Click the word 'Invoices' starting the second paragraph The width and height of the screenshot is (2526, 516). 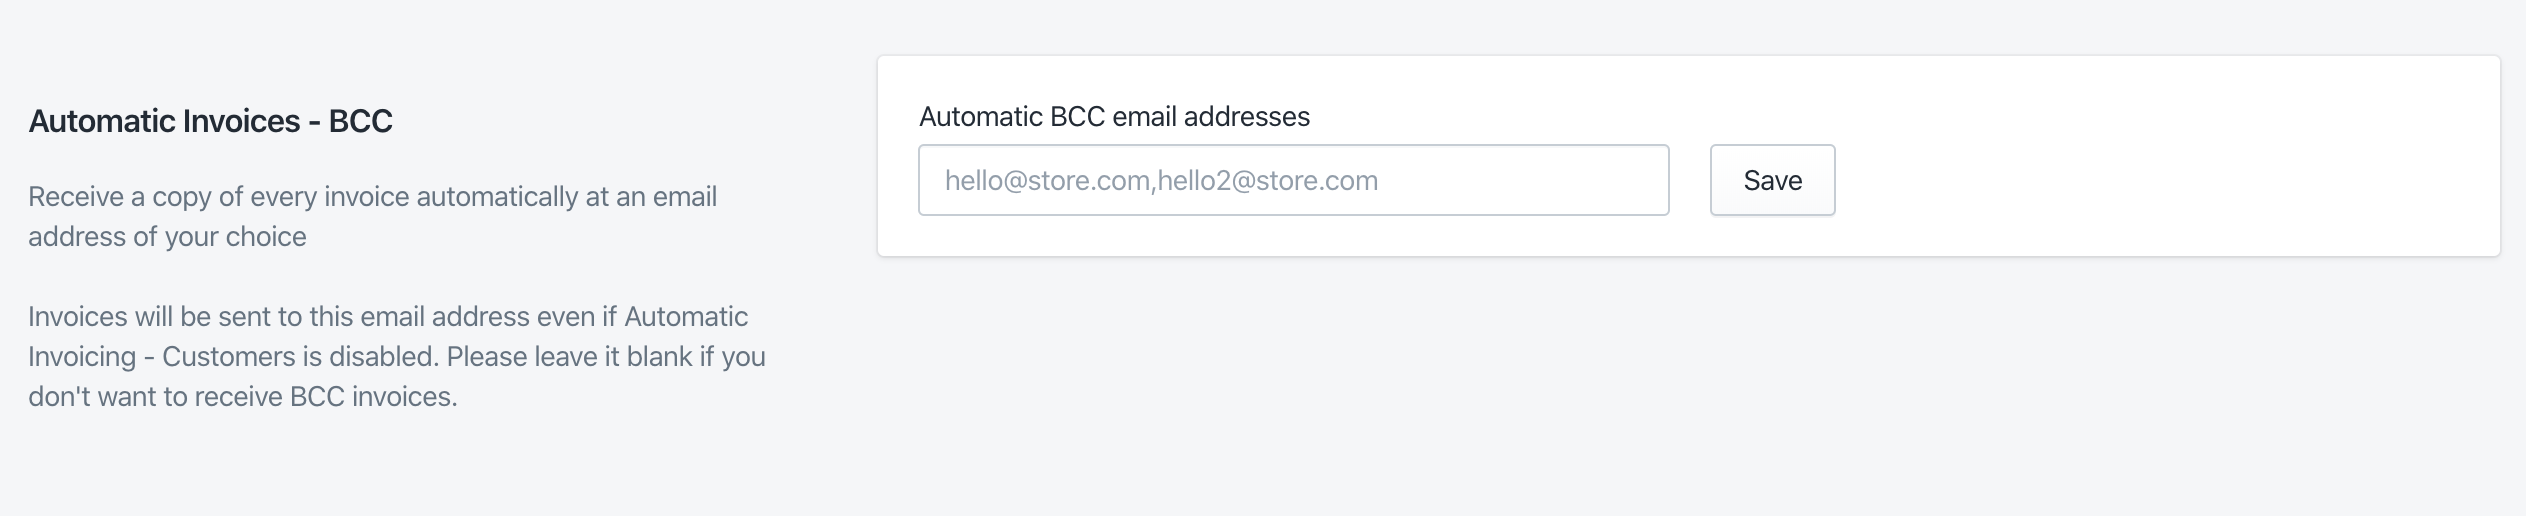77,317
